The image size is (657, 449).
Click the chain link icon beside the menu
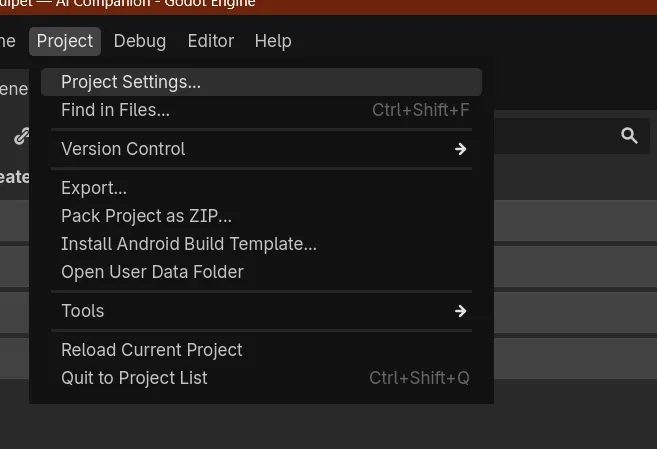[21, 136]
